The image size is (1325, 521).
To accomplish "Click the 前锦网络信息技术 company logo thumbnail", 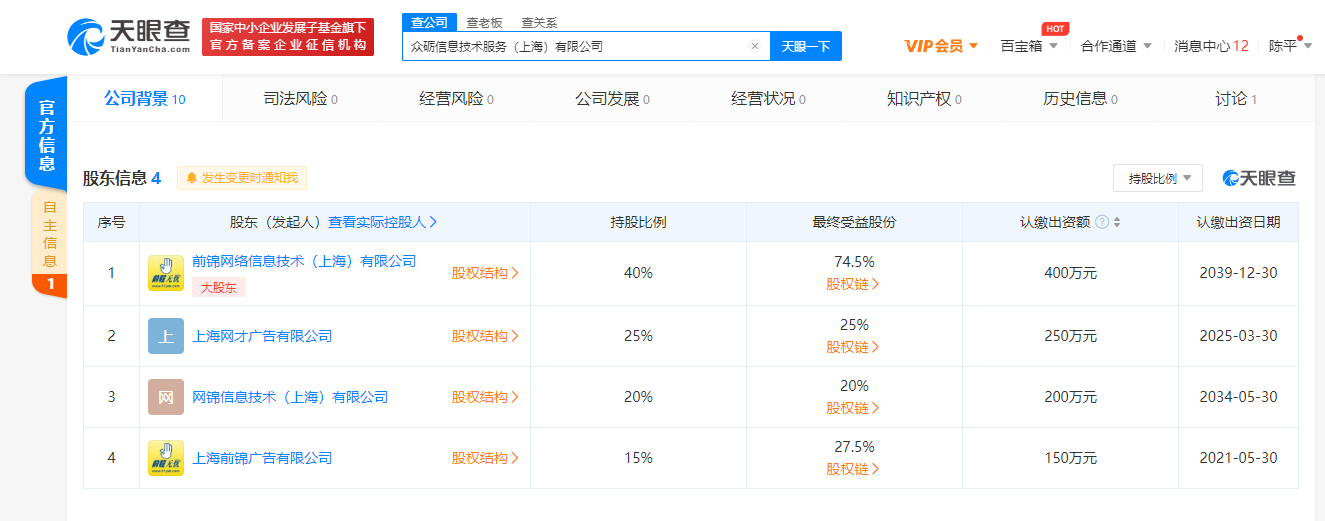I will click(x=166, y=273).
